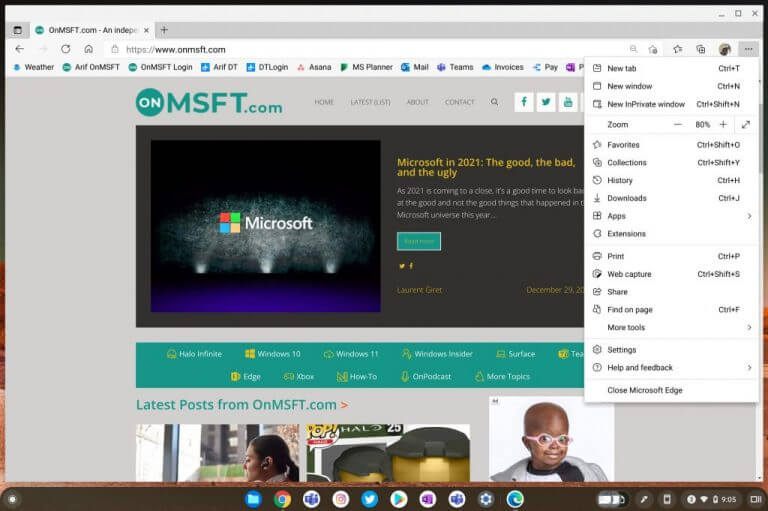
Task: Go to the ABOUT nav link
Action: 417,102
